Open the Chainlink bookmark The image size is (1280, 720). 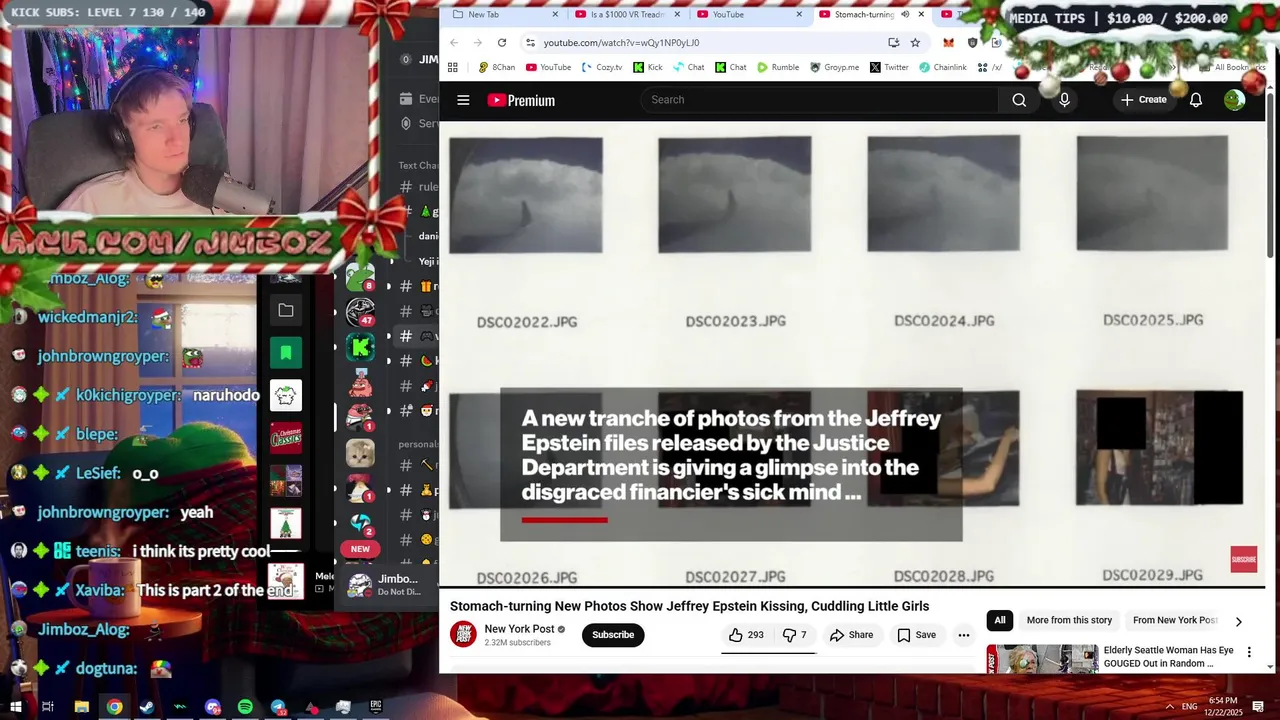(942, 67)
